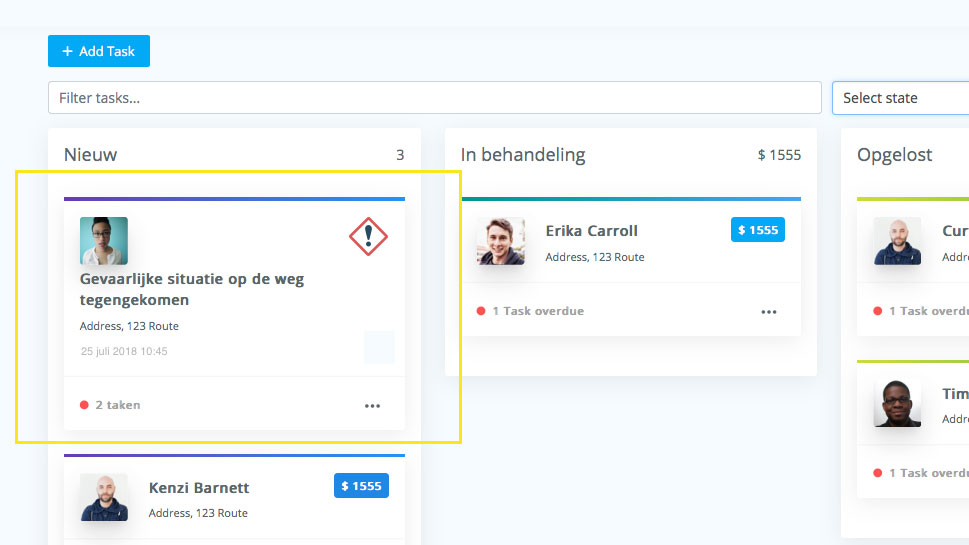Viewport: 969px width, 545px height.
Task: Open Erika Carroll's name link
Action: click(591, 231)
